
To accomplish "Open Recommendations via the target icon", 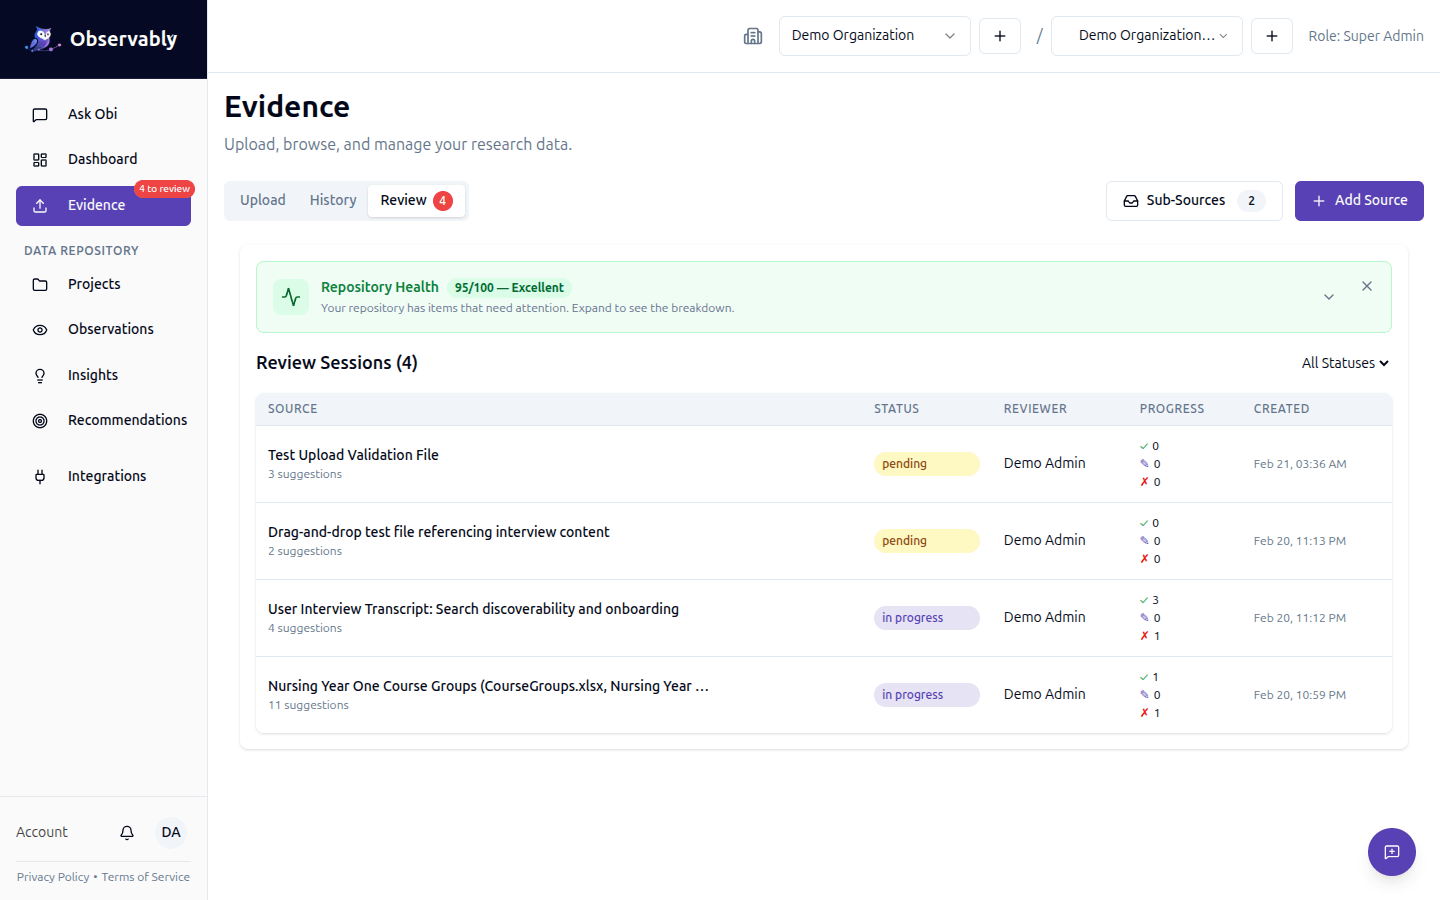I will [39, 419].
